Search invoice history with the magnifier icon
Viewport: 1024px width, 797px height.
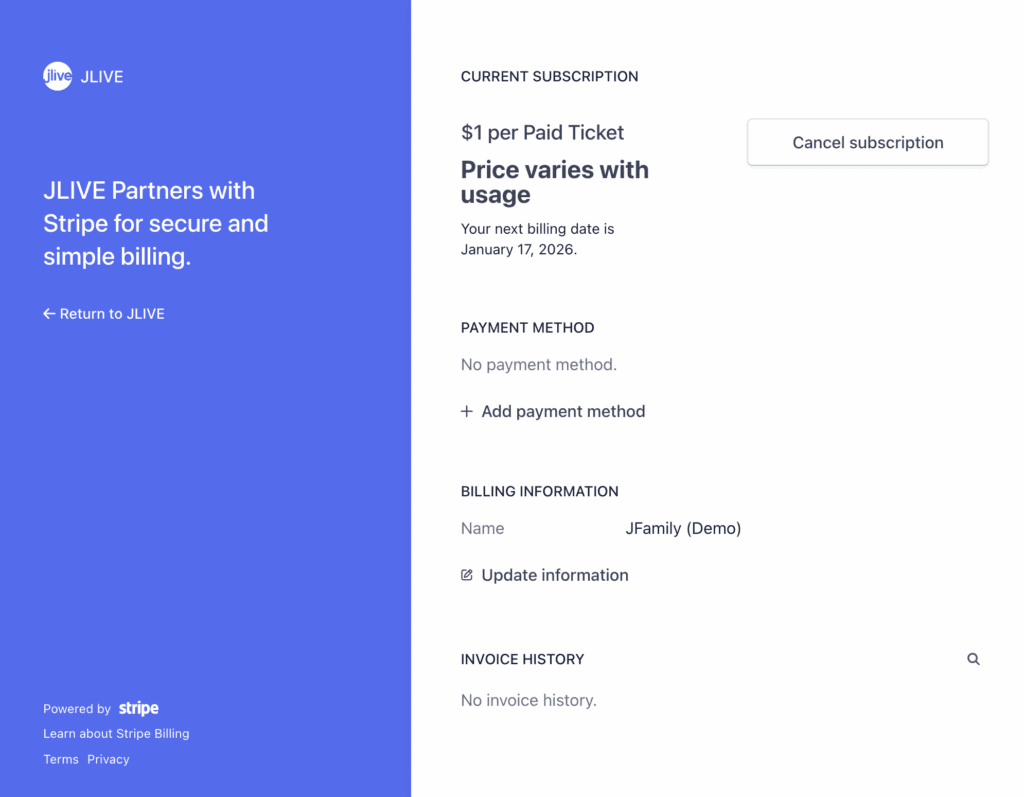click(x=973, y=659)
